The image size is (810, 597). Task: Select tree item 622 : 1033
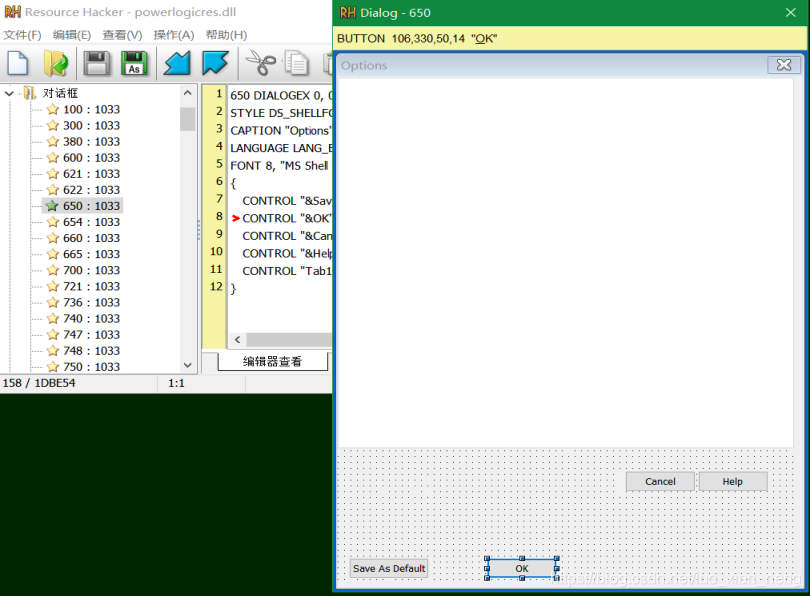pos(91,190)
